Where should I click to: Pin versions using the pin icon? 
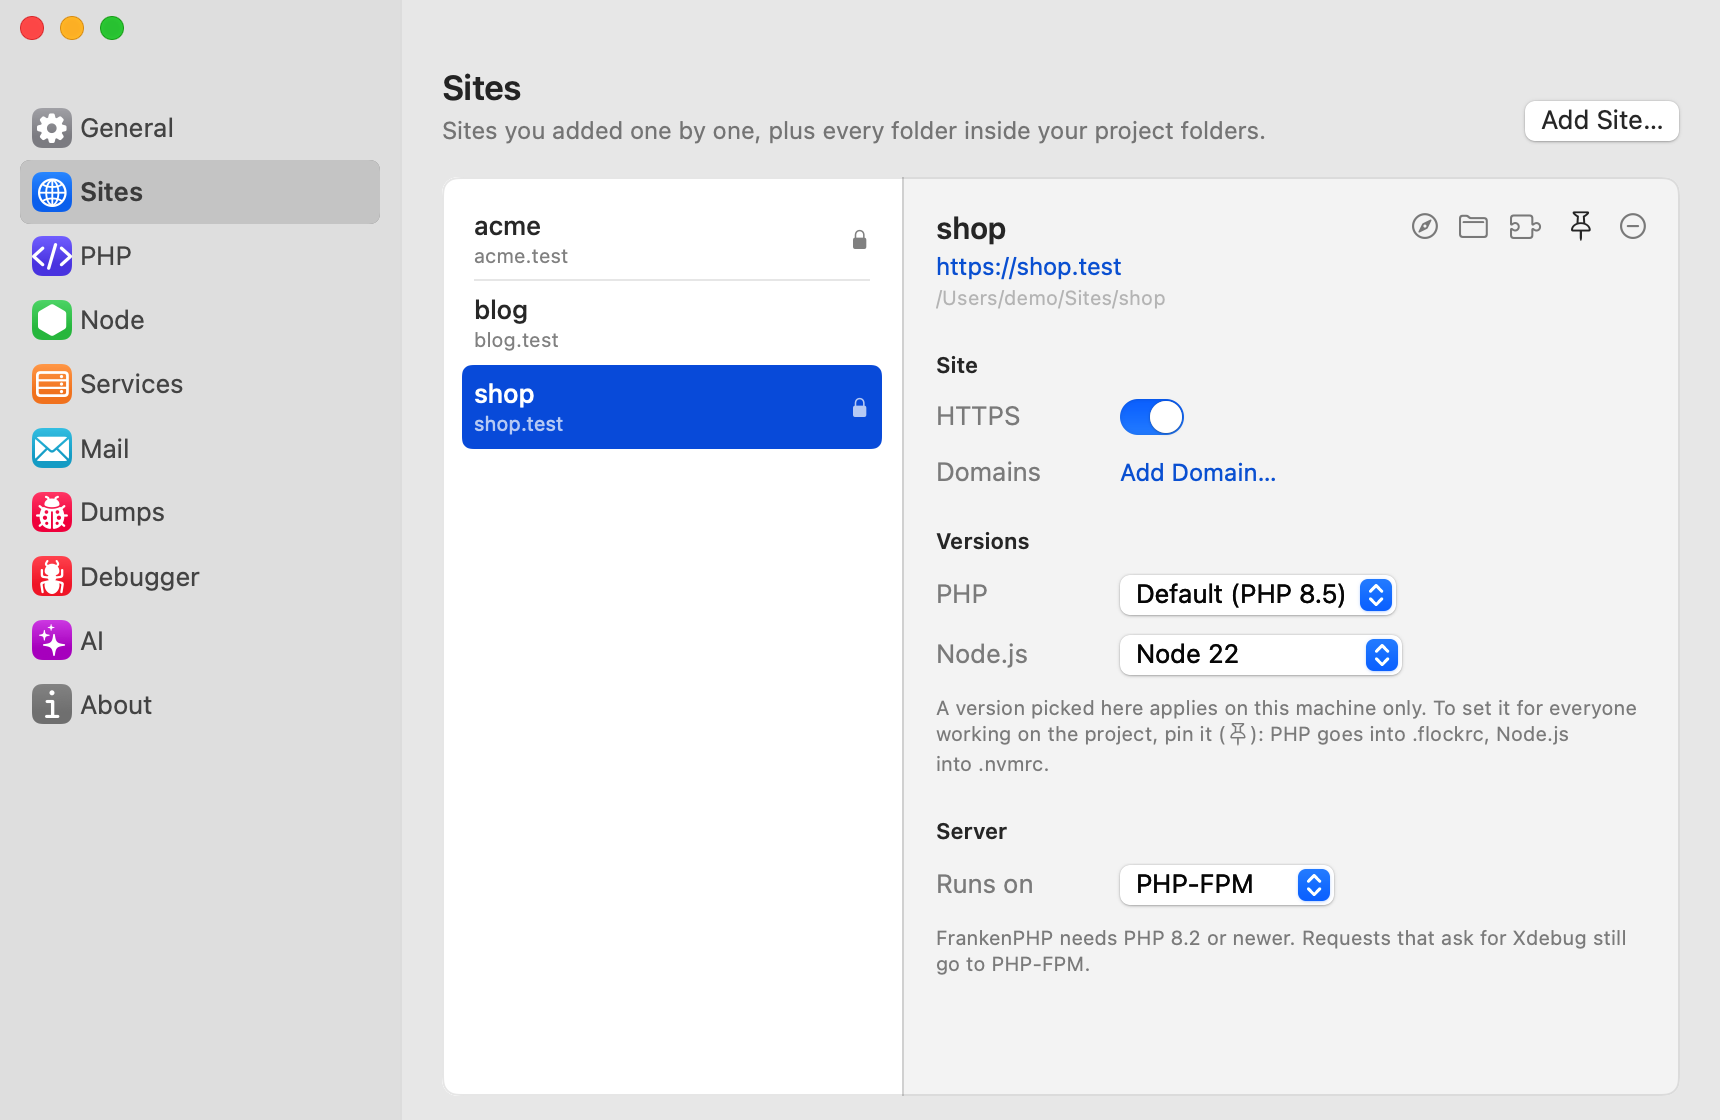(1581, 226)
